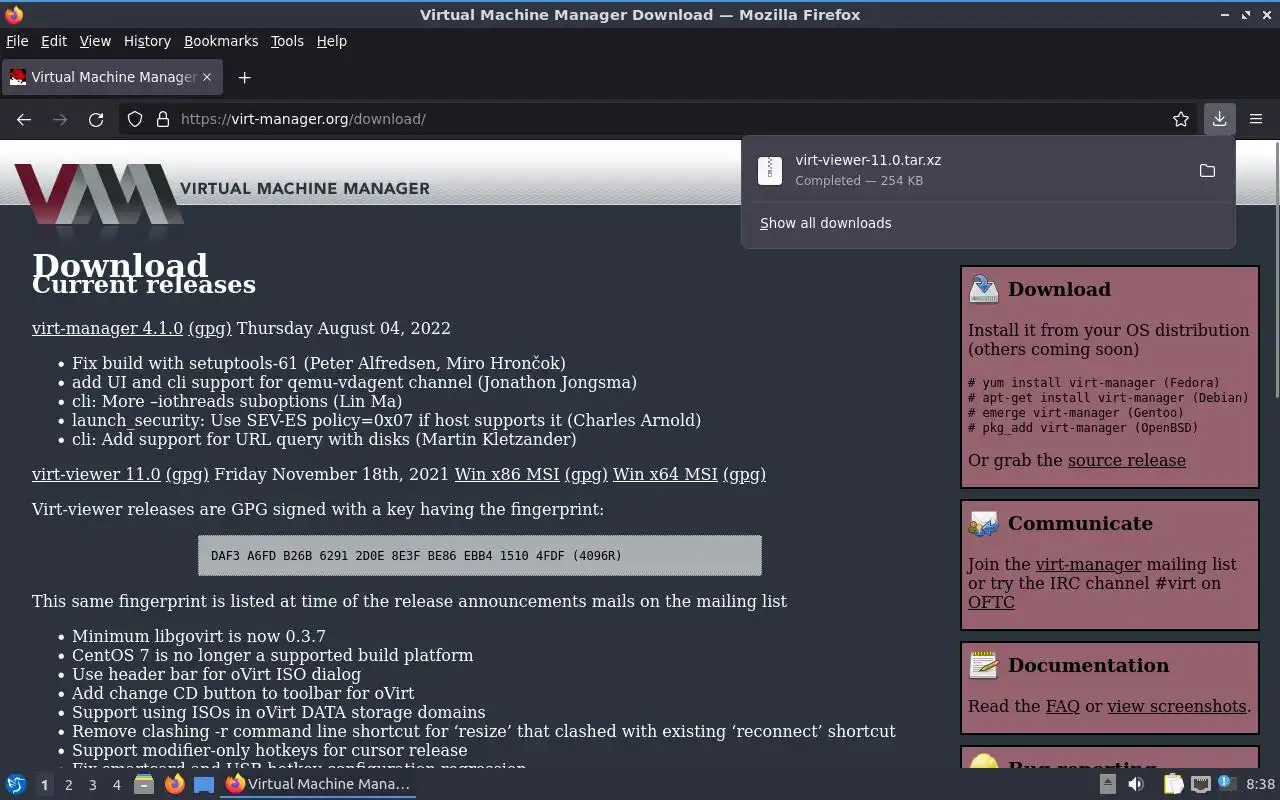Image resolution: width=1280 pixels, height=800 pixels.
Task: Open the File menu
Action: tap(17, 41)
